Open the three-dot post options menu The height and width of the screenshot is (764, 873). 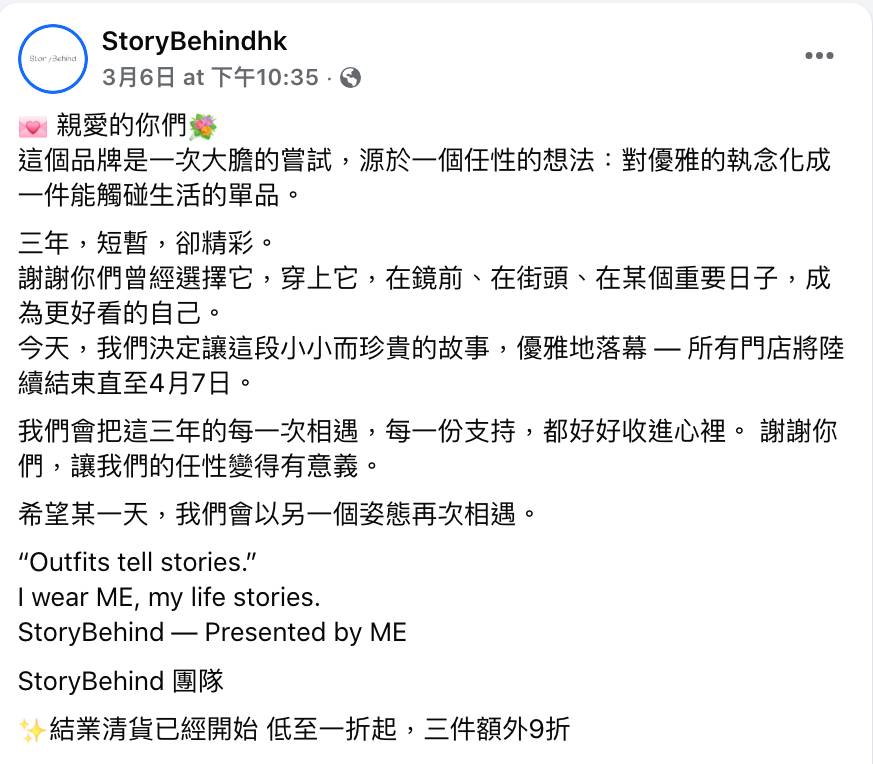coord(819,56)
